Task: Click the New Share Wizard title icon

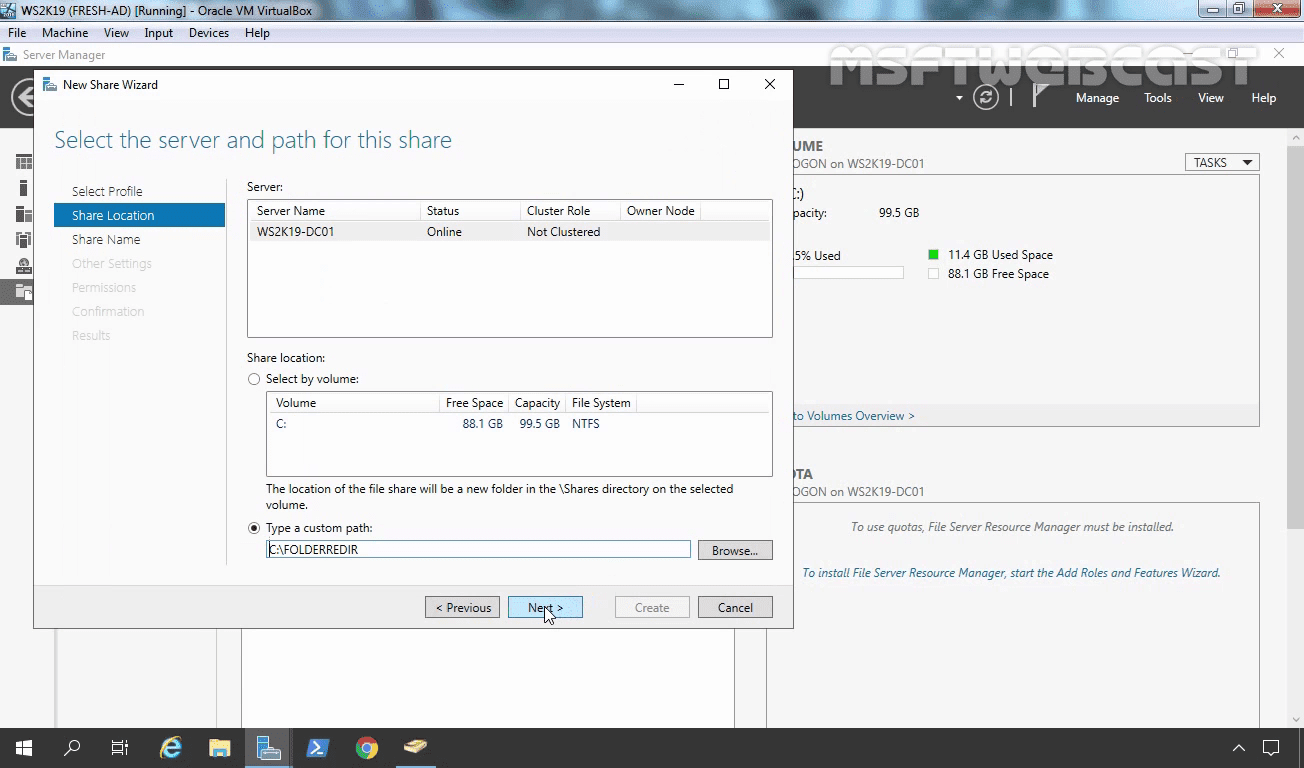Action: (49, 85)
